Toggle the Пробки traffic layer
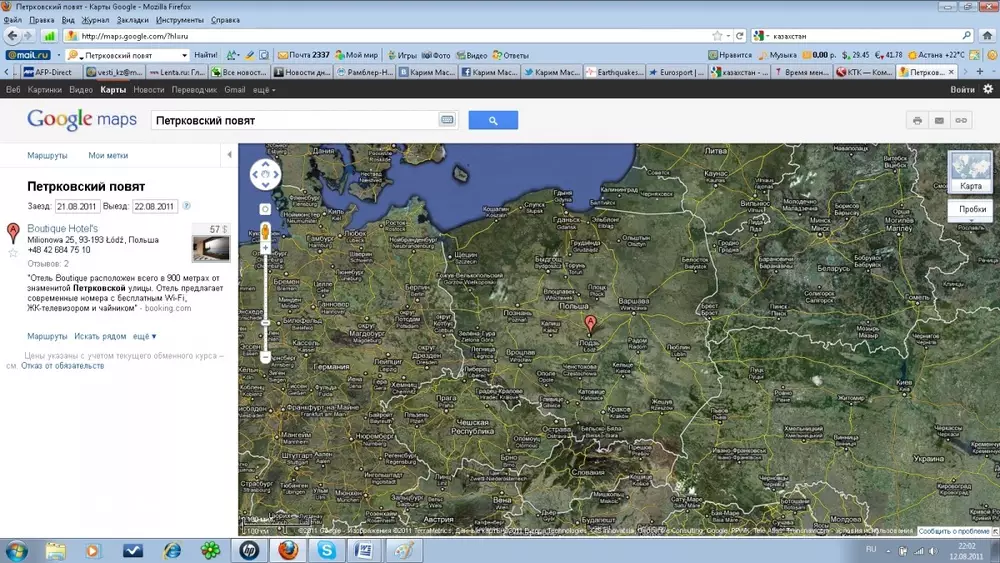Screen dimensions: 1000x563 [x=971, y=209]
